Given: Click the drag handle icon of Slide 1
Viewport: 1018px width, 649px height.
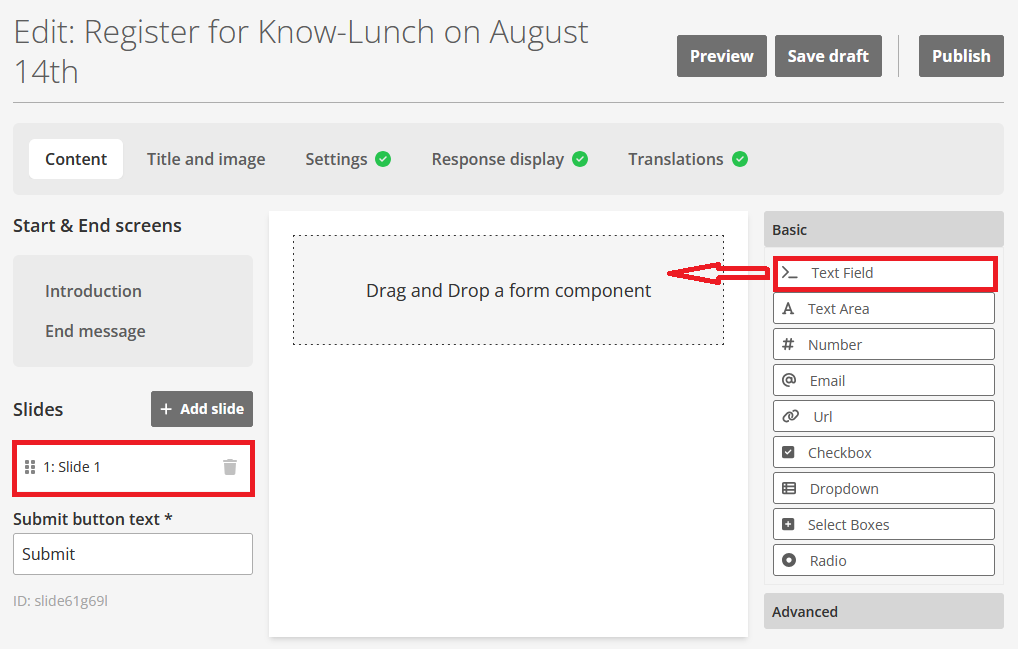Looking at the screenshot, I should pyautogui.click(x=30, y=467).
